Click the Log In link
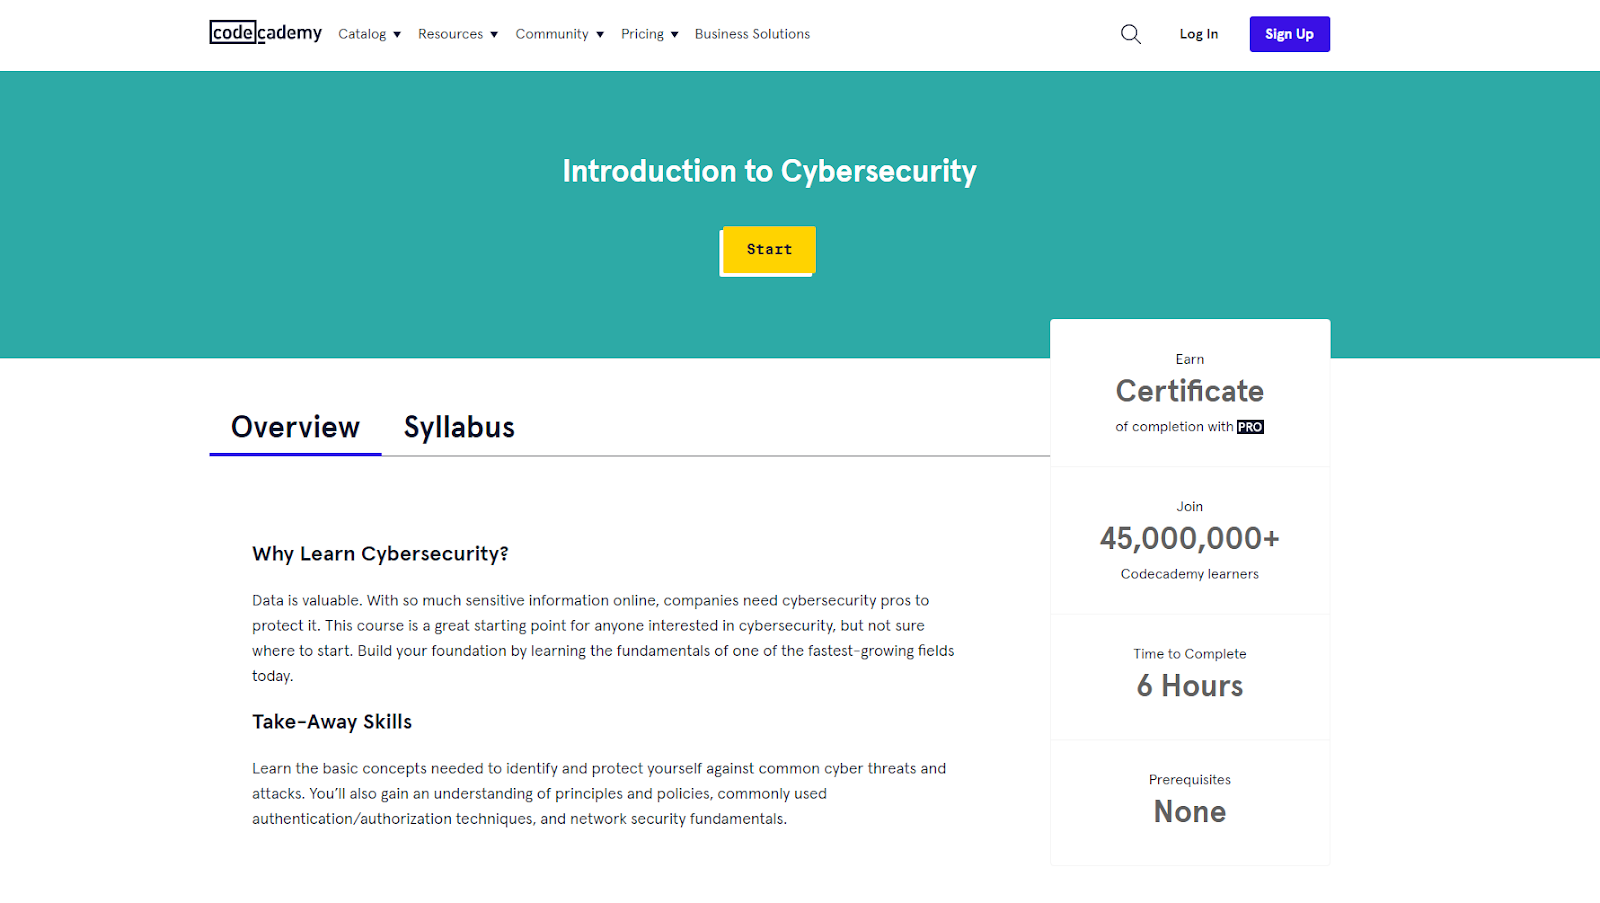This screenshot has width=1600, height=903. 1198,34
